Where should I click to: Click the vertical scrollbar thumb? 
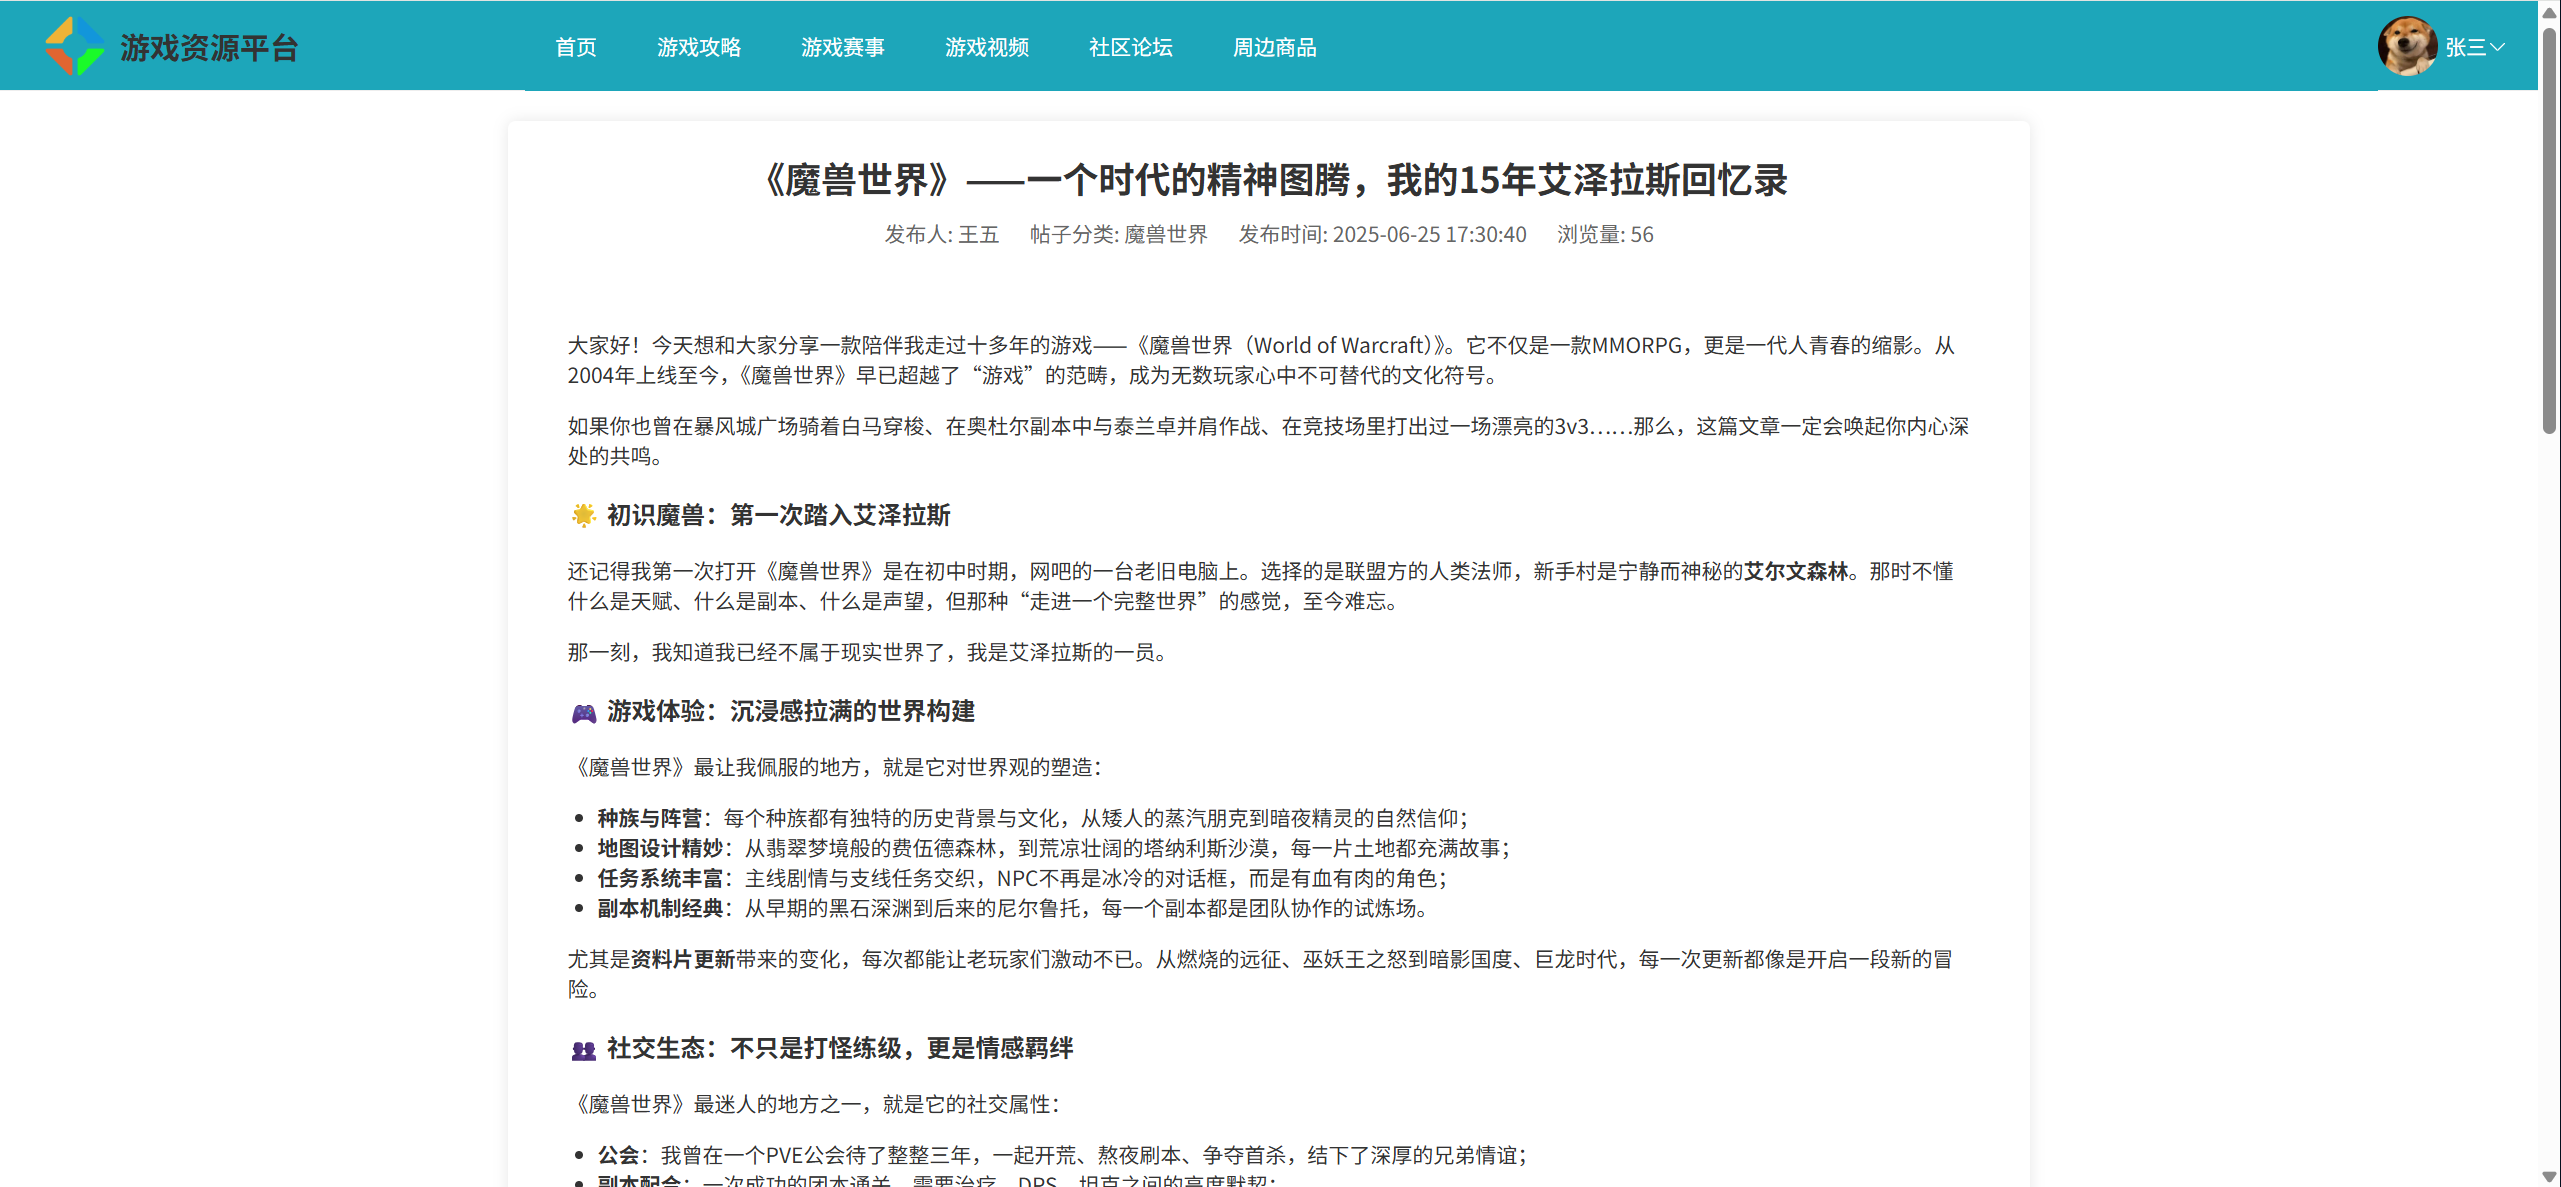[2549, 230]
